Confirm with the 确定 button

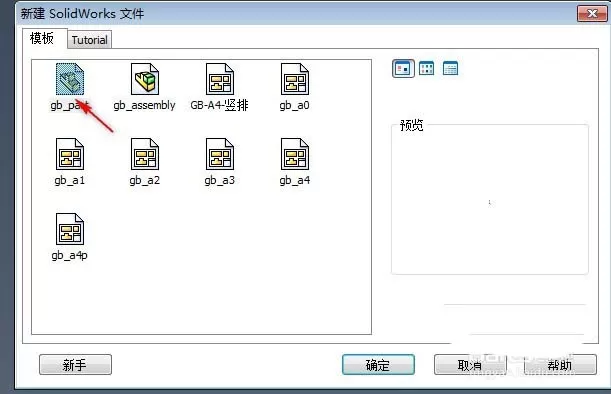[378, 365]
